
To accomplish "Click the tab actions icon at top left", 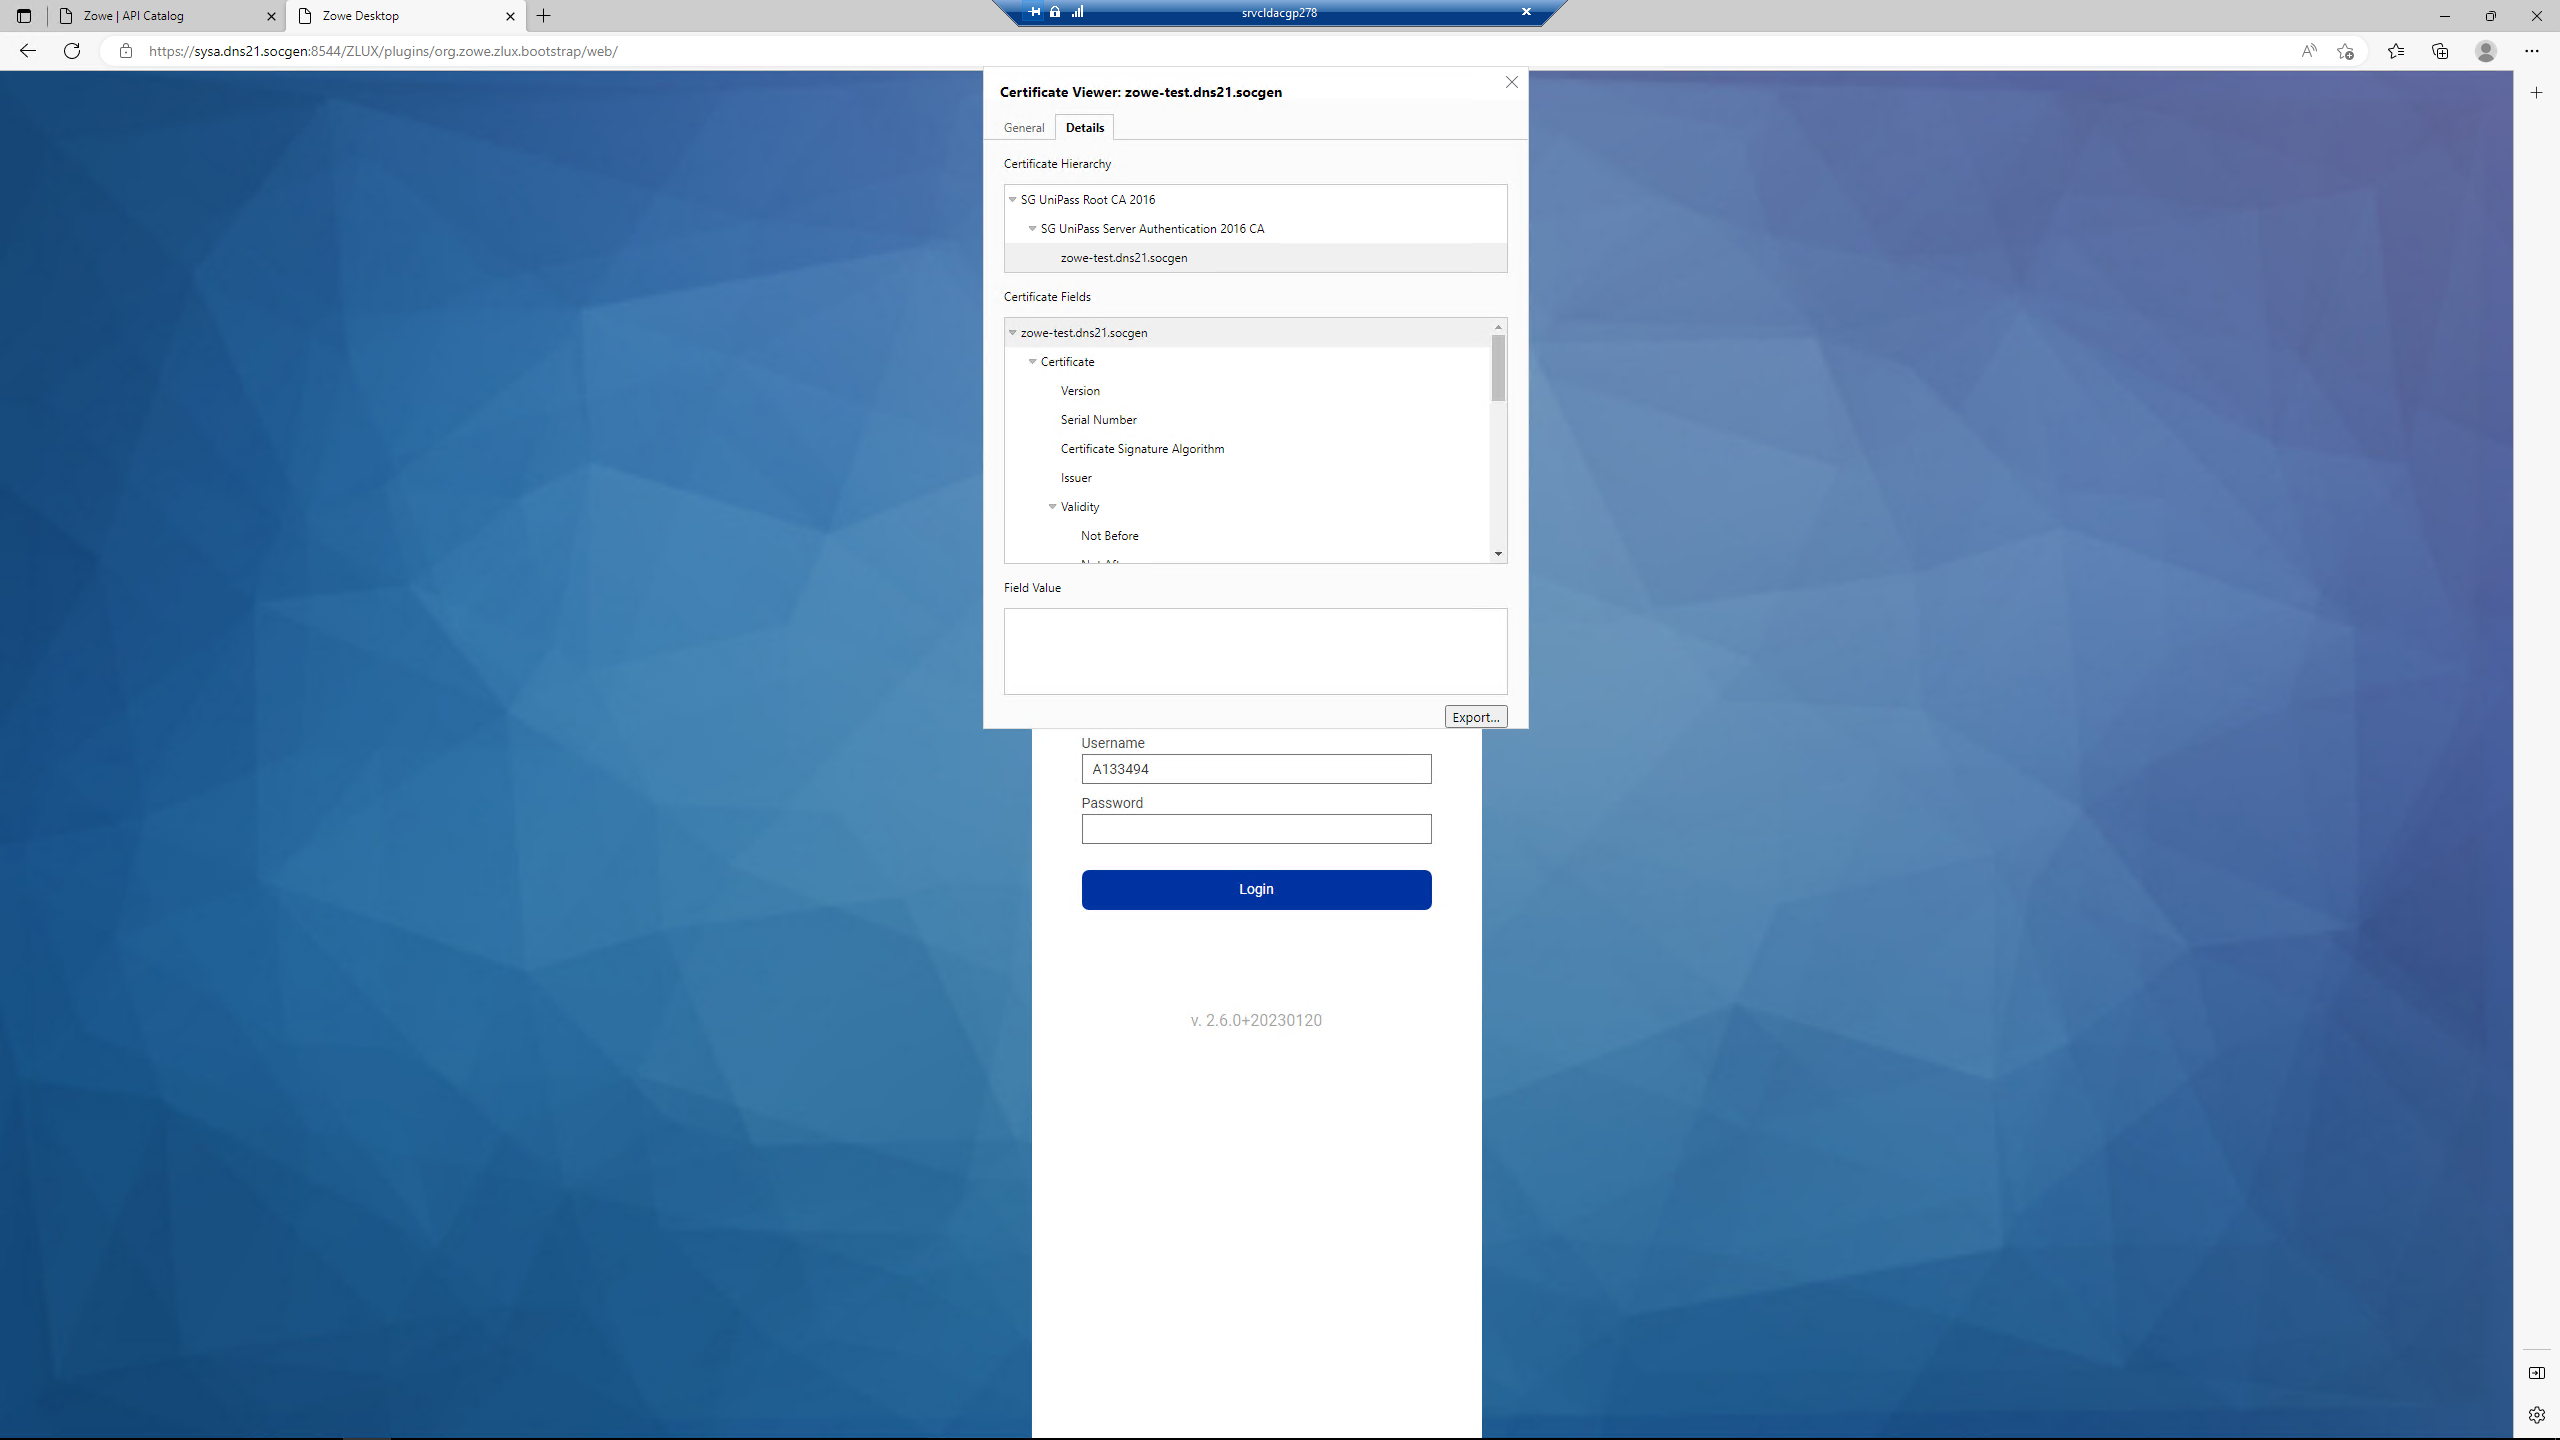I will click(23, 15).
